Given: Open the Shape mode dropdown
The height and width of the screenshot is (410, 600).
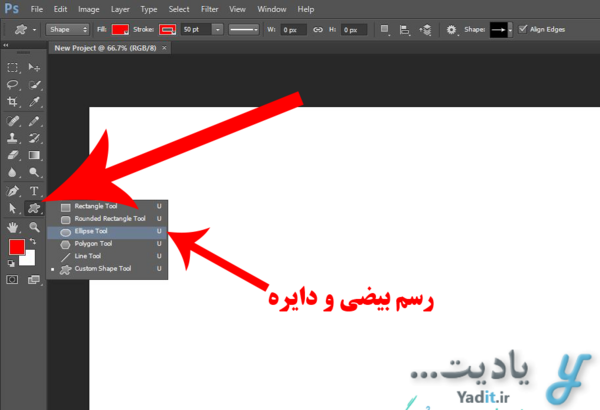Looking at the screenshot, I should [67, 29].
